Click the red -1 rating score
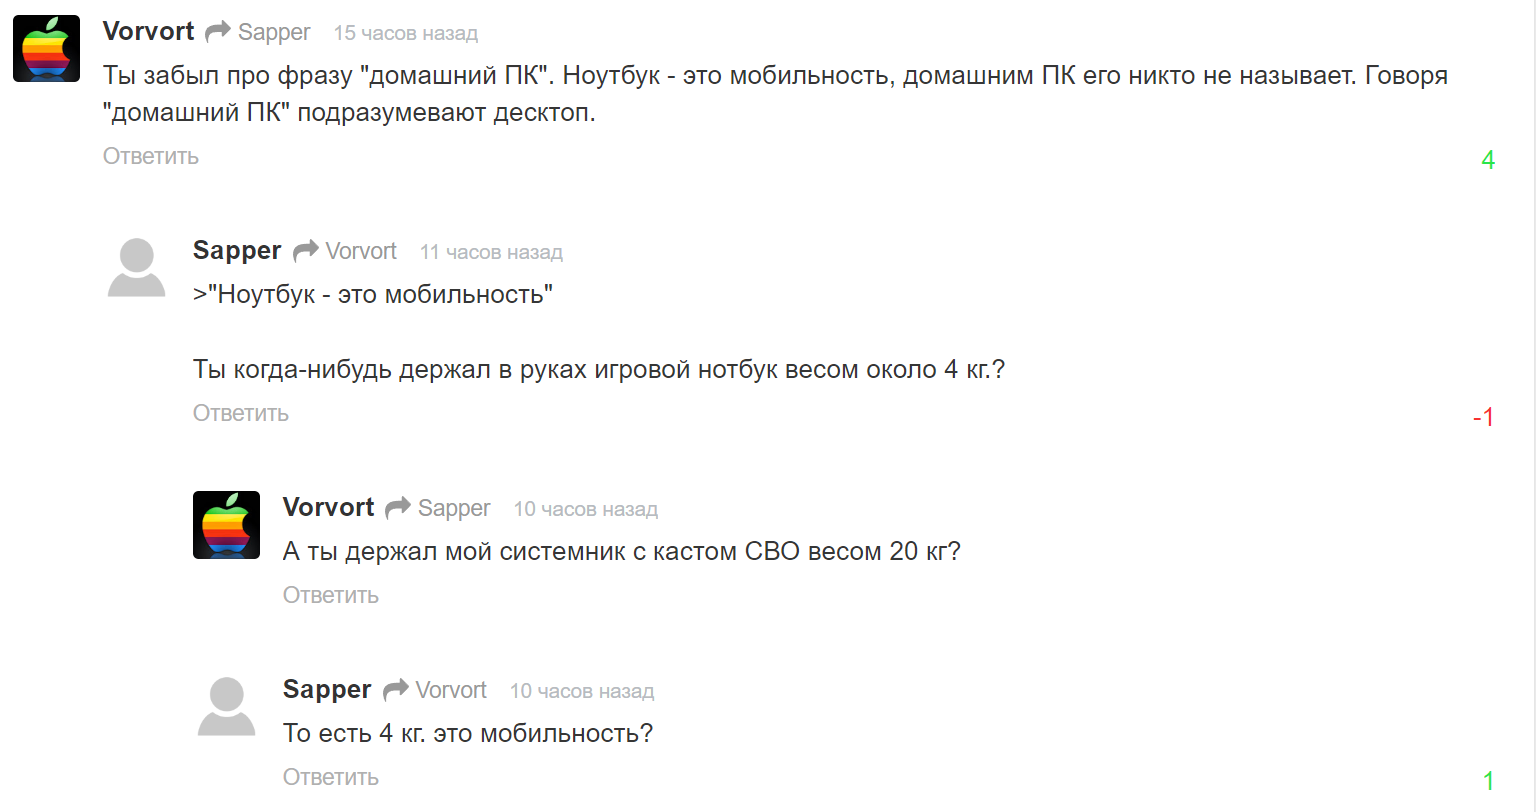This screenshot has height=812, width=1536. click(x=1483, y=417)
